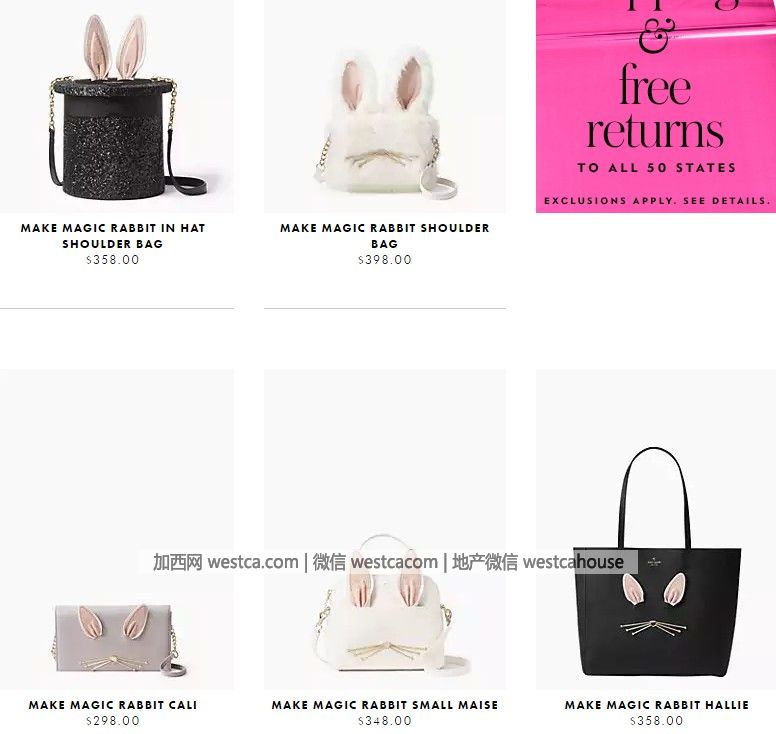The height and width of the screenshot is (734, 776).
Task: Click the $398.00 price of furry shoulder bag
Action: coord(385,259)
